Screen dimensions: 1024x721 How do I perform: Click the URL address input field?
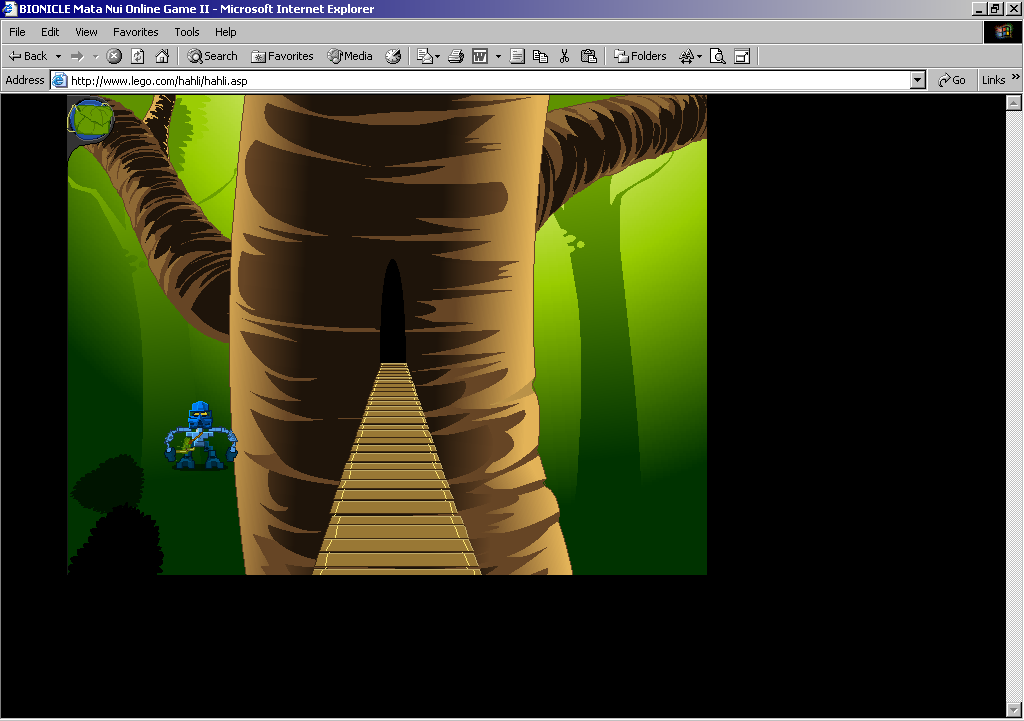pyautogui.click(x=480, y=80)
